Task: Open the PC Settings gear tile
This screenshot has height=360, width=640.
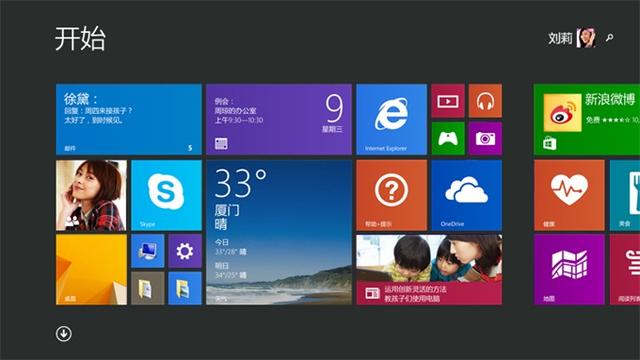Action: click(185, 251)
